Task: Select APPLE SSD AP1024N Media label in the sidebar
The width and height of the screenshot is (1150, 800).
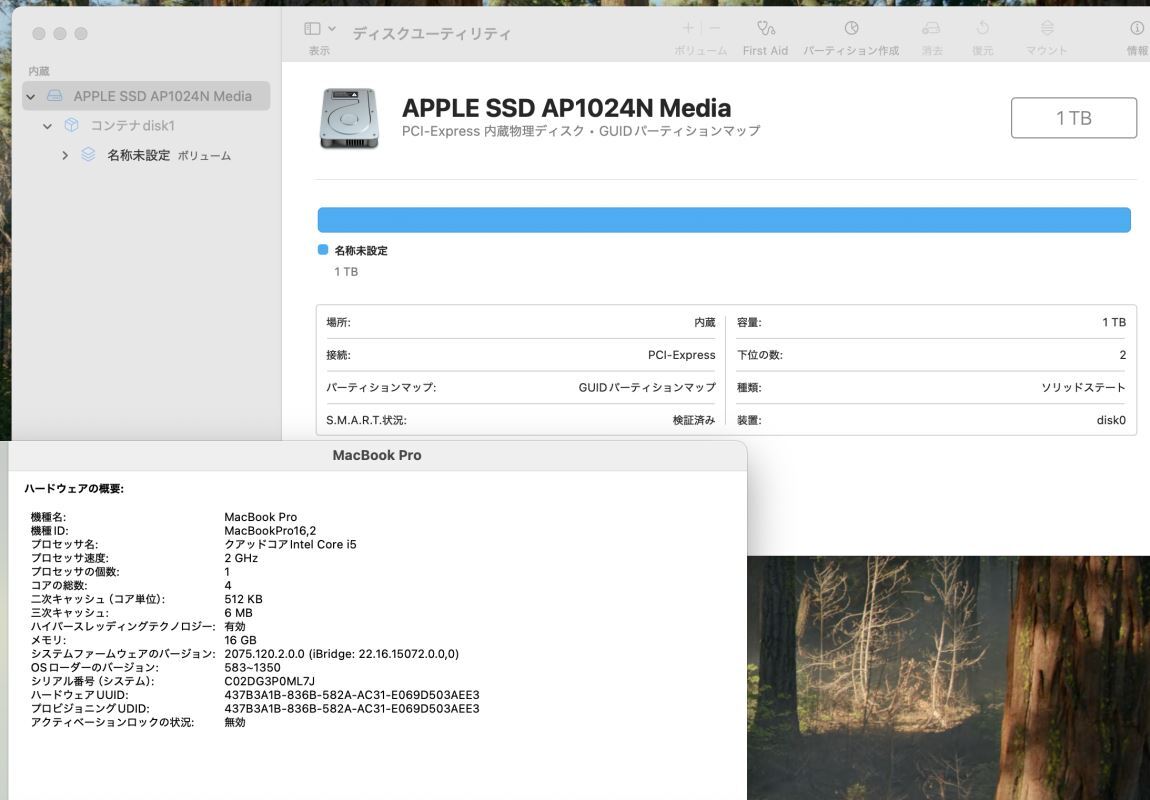Action: click(162, 96)
